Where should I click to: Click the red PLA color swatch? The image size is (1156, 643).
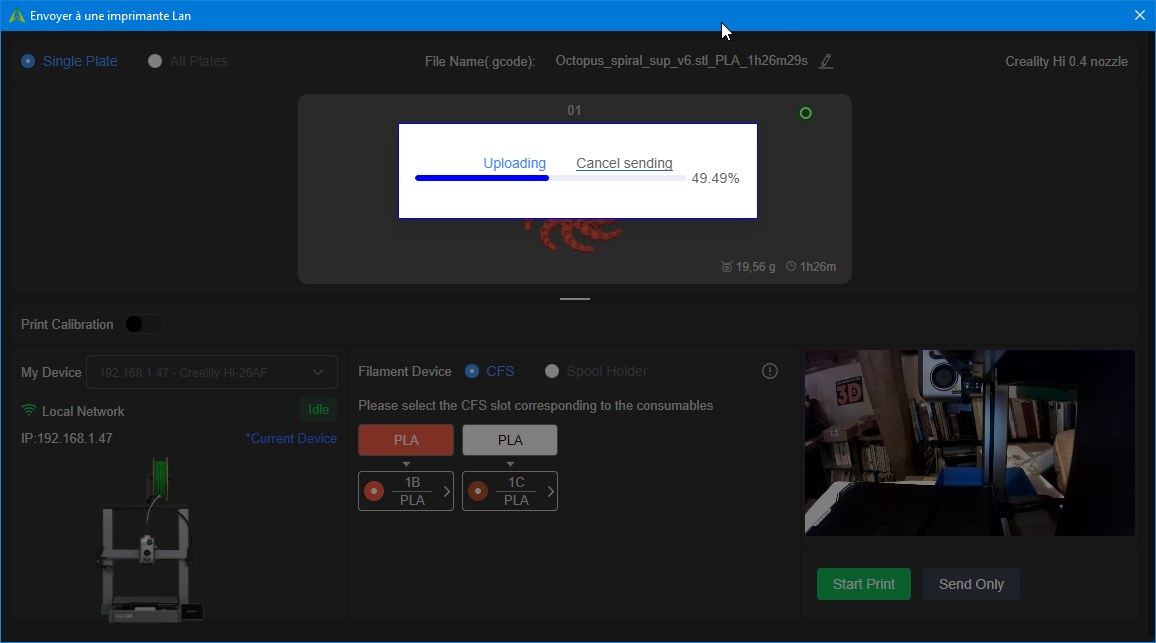point(406,440)
